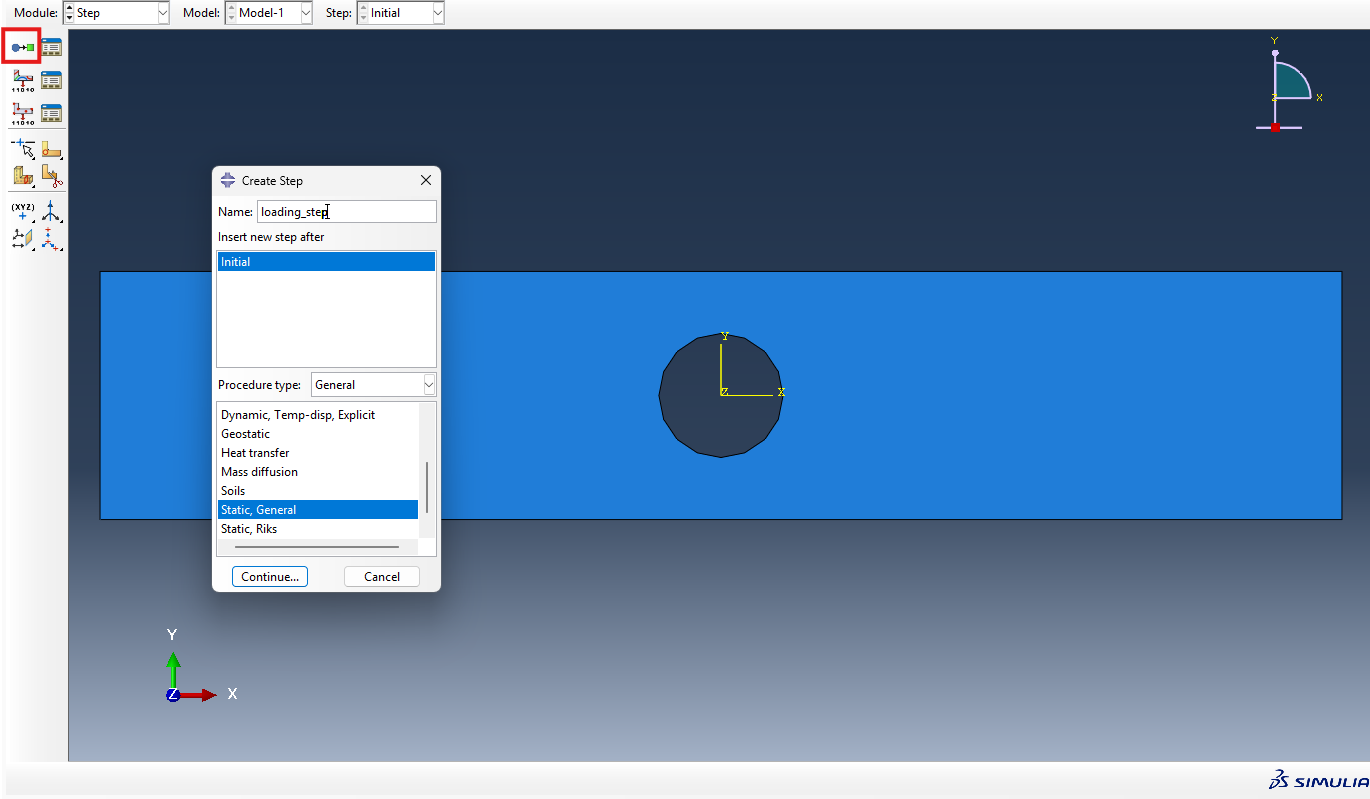
Task: Open the Step Manager icon
Action: pos(52,47)
